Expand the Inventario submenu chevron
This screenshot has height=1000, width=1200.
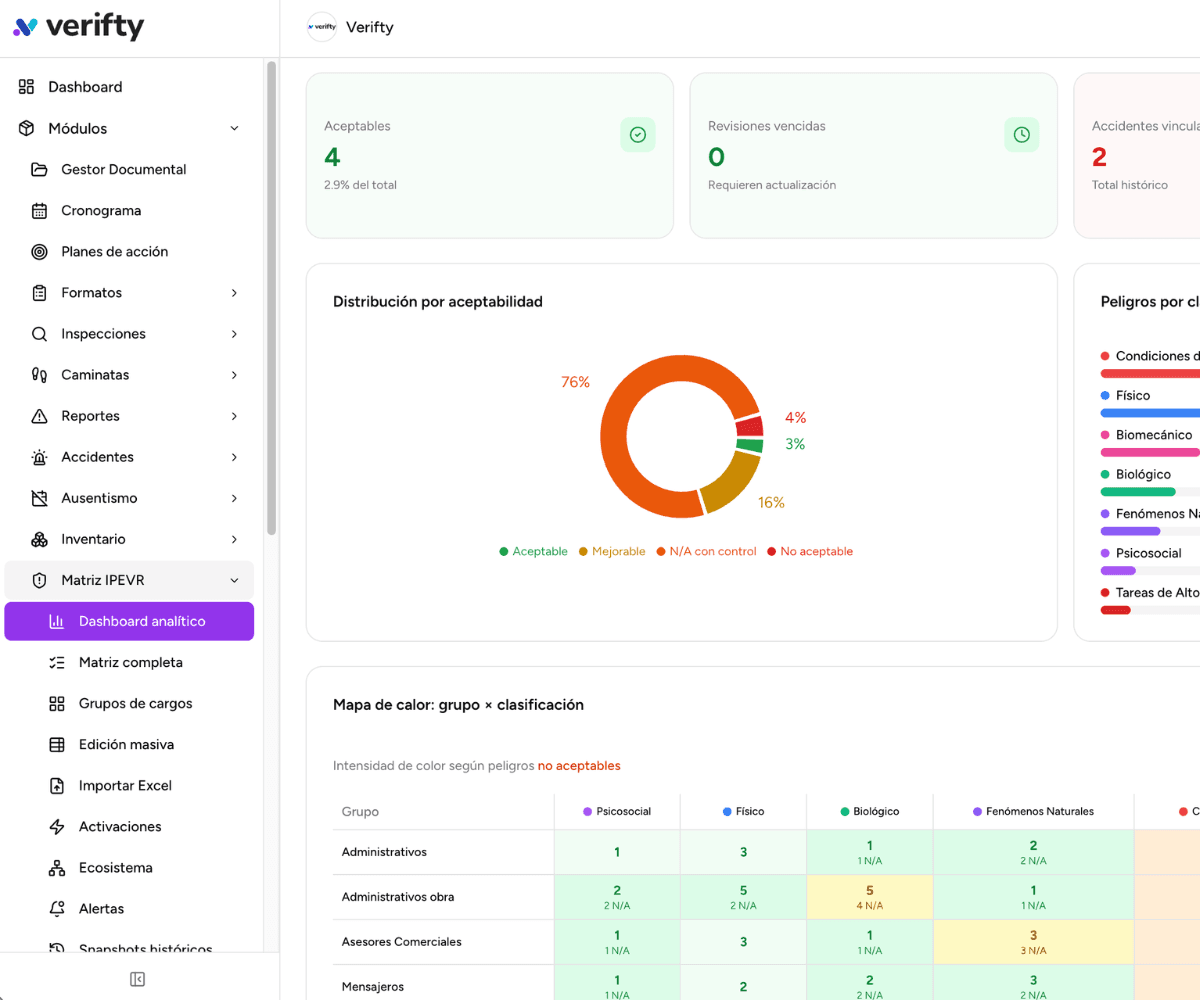pos(234,538)
